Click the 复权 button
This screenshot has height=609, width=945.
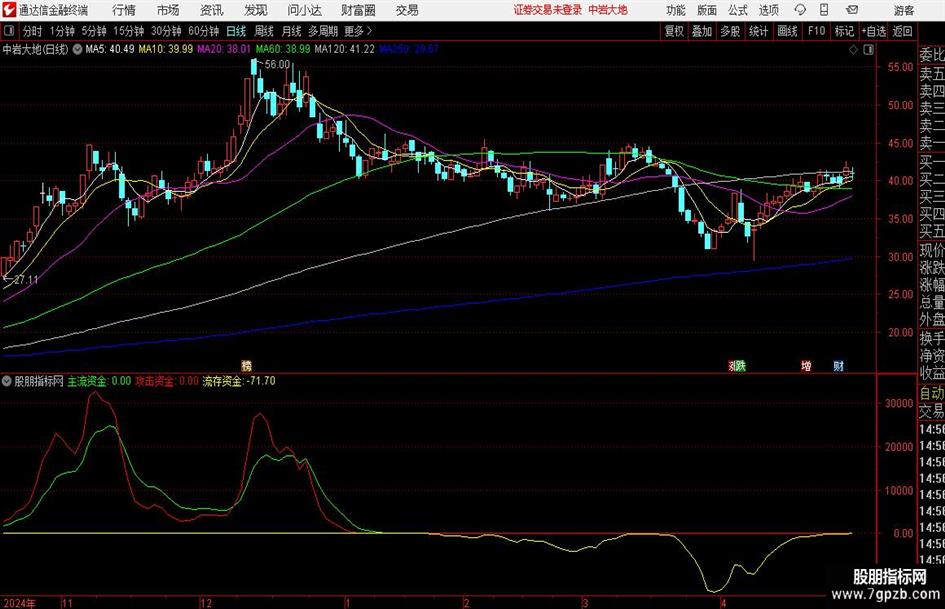[674, 31]
